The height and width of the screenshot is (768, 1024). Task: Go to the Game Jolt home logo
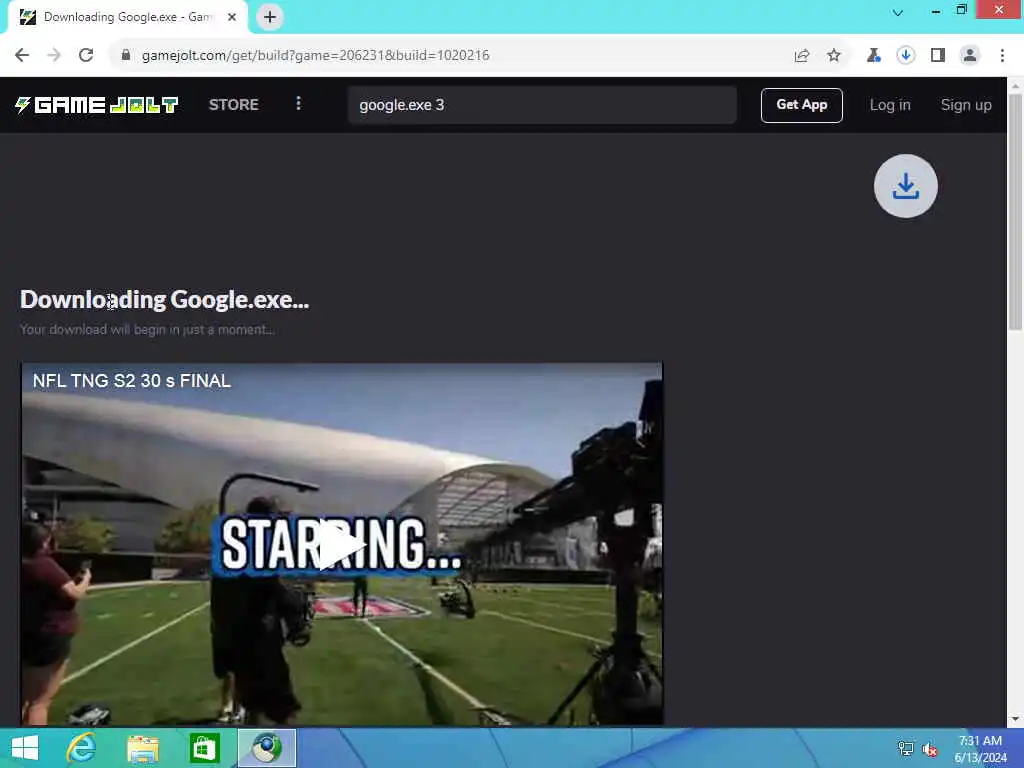click(x=97, y=105)
